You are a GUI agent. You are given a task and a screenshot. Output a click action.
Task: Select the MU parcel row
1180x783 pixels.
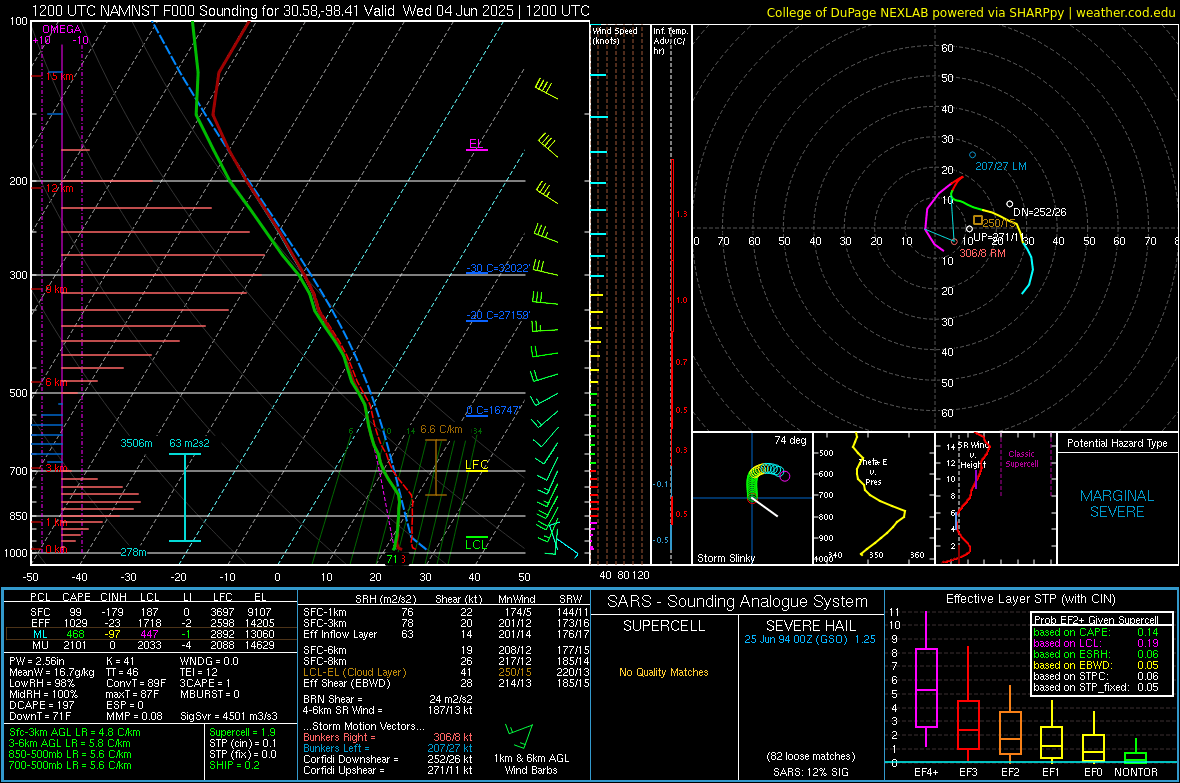click(151, 645)
